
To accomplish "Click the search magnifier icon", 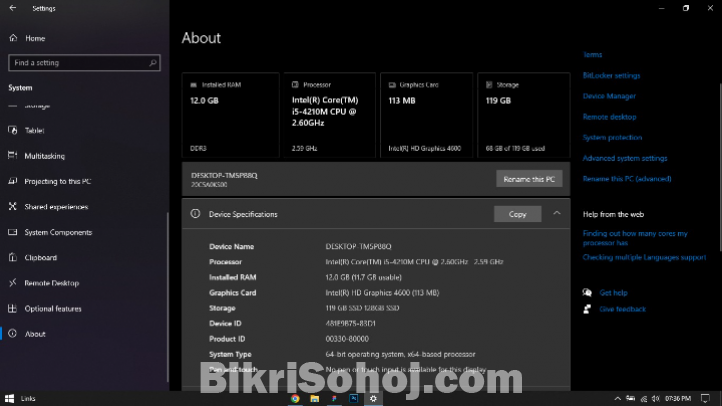I will tap(152, 63).
